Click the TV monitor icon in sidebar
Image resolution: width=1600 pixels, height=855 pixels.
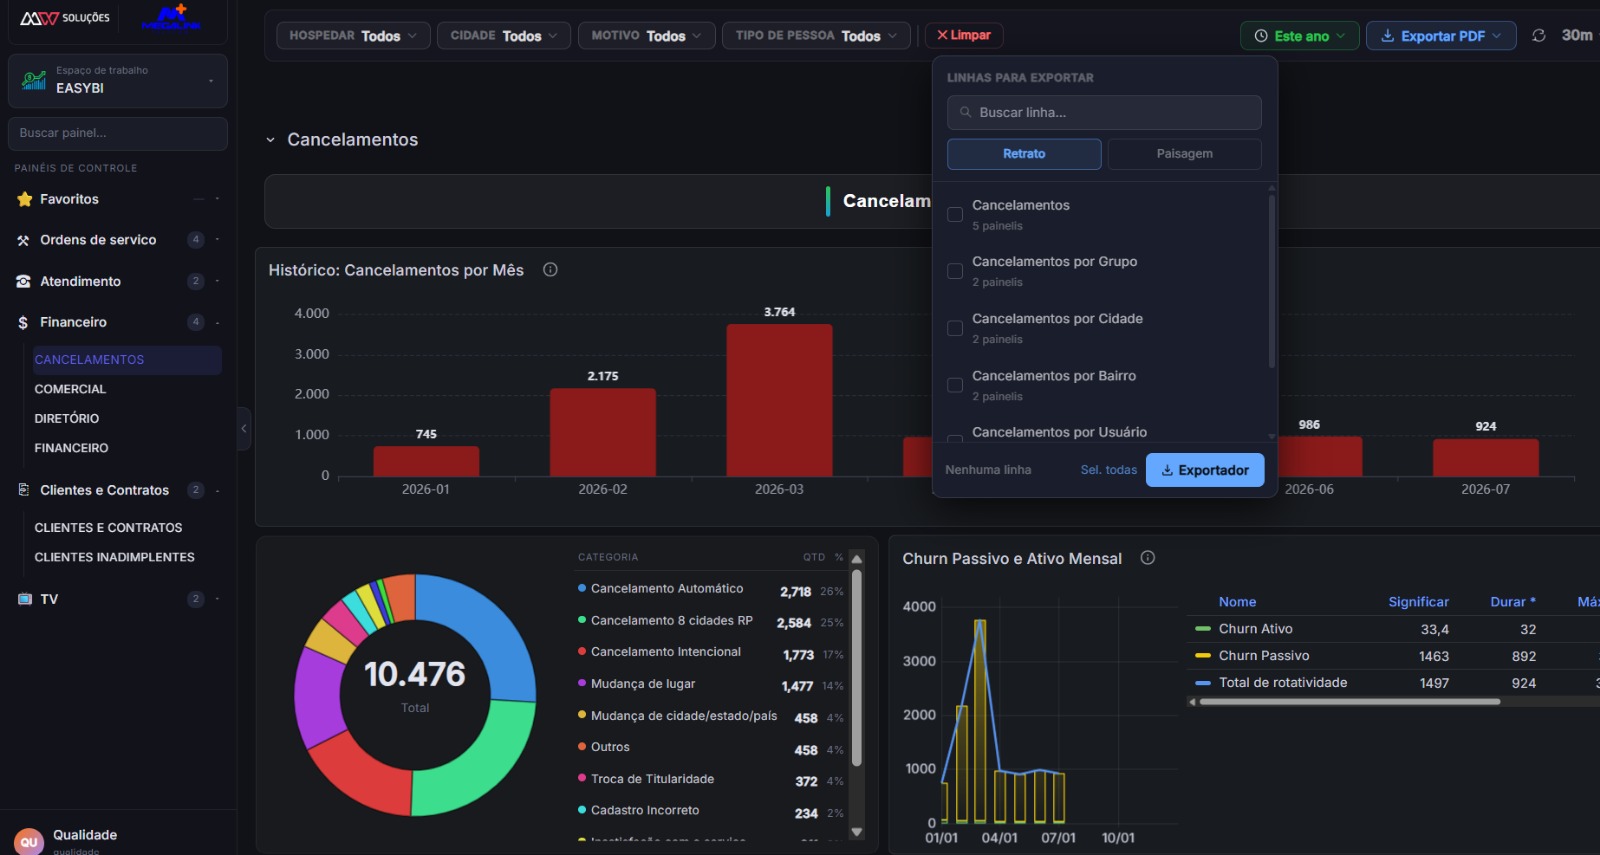point(25,599)
